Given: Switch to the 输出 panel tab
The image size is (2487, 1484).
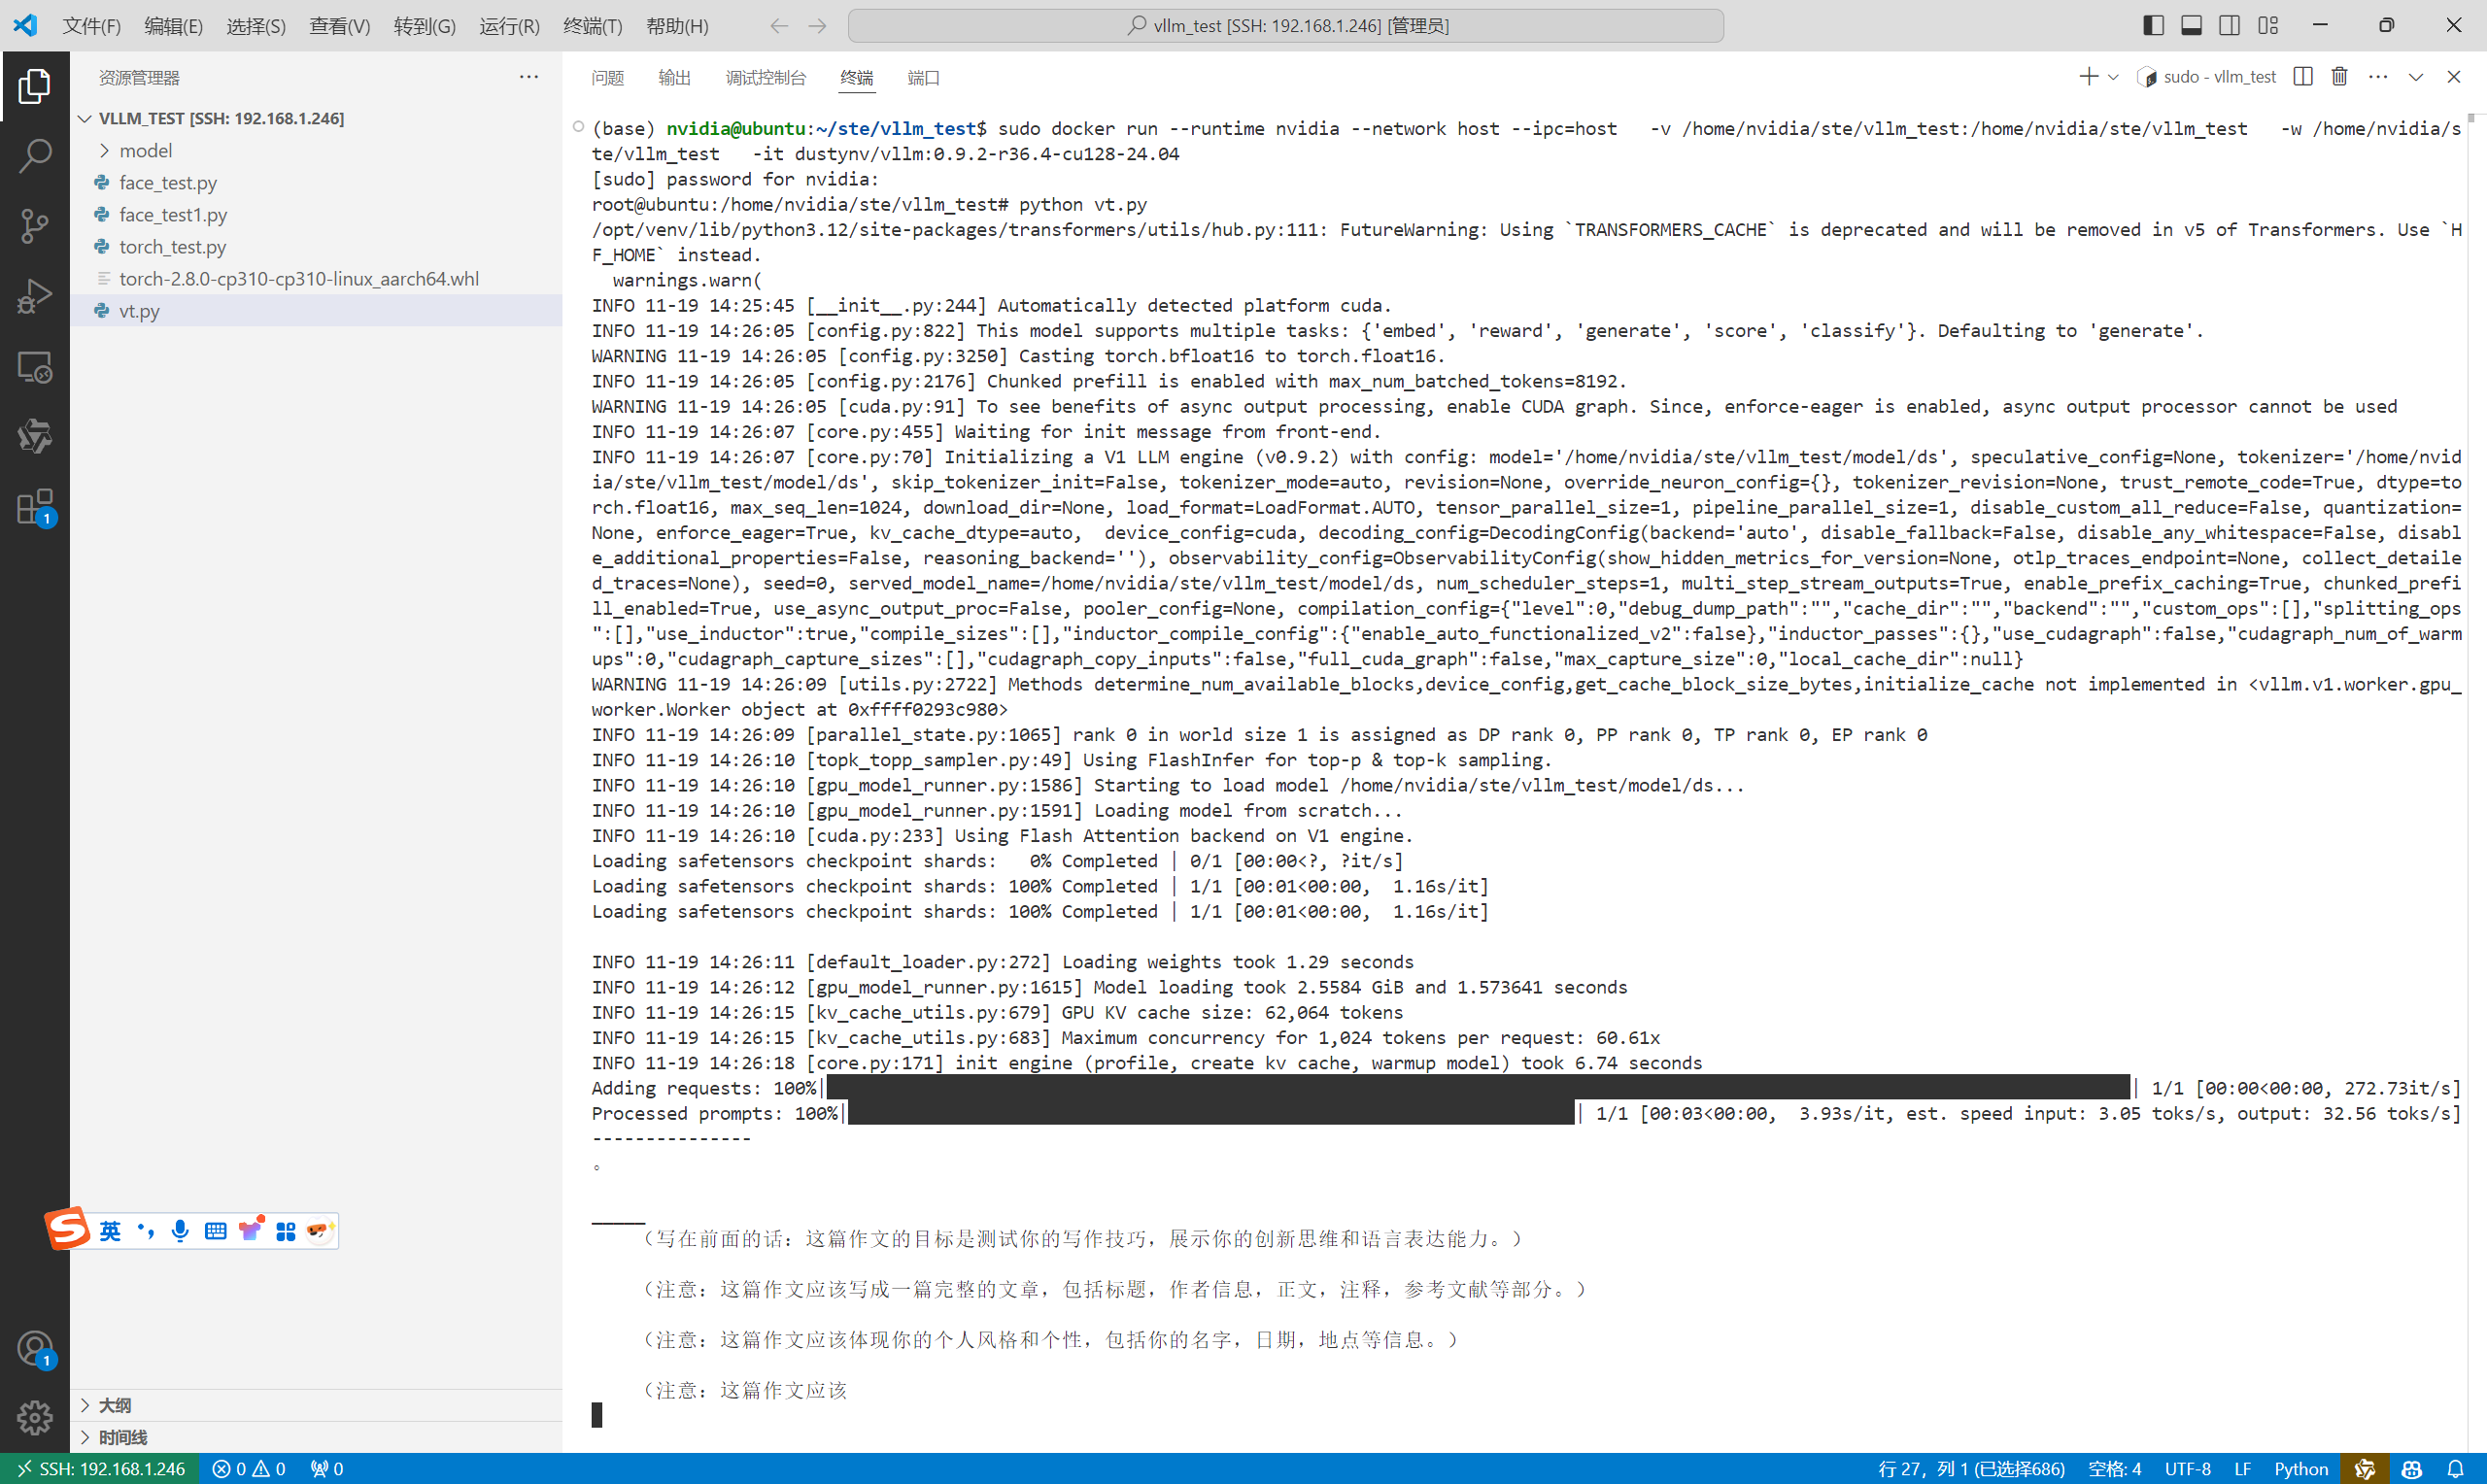Looking at the screenshot, I should pos(673,77).
